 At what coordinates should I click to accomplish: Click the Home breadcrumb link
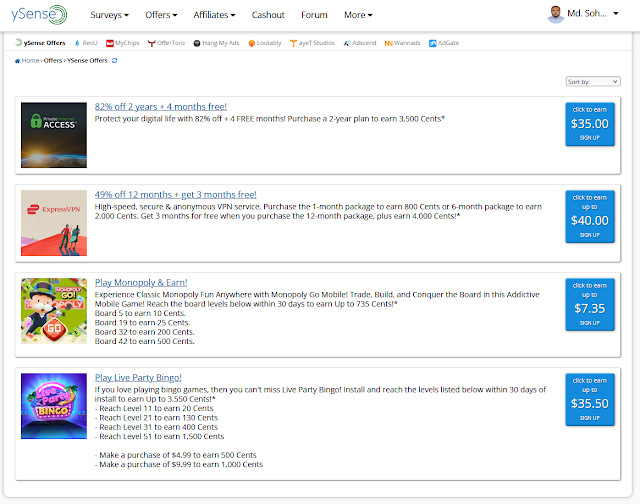coord(30,60)
